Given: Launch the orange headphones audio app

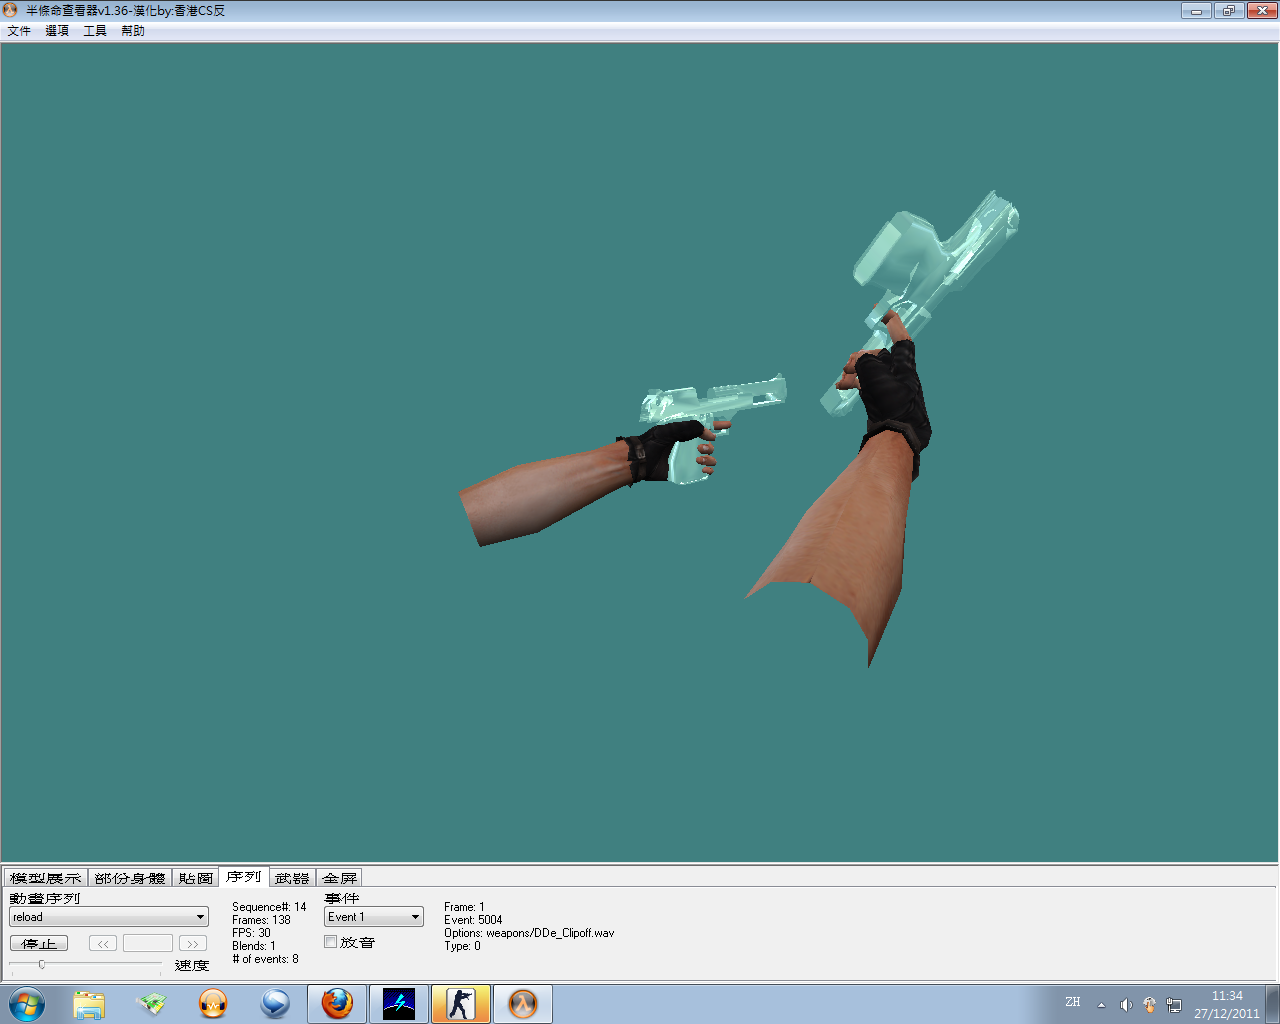Looking at the screenshot, I should click(x=213, y=1004).
